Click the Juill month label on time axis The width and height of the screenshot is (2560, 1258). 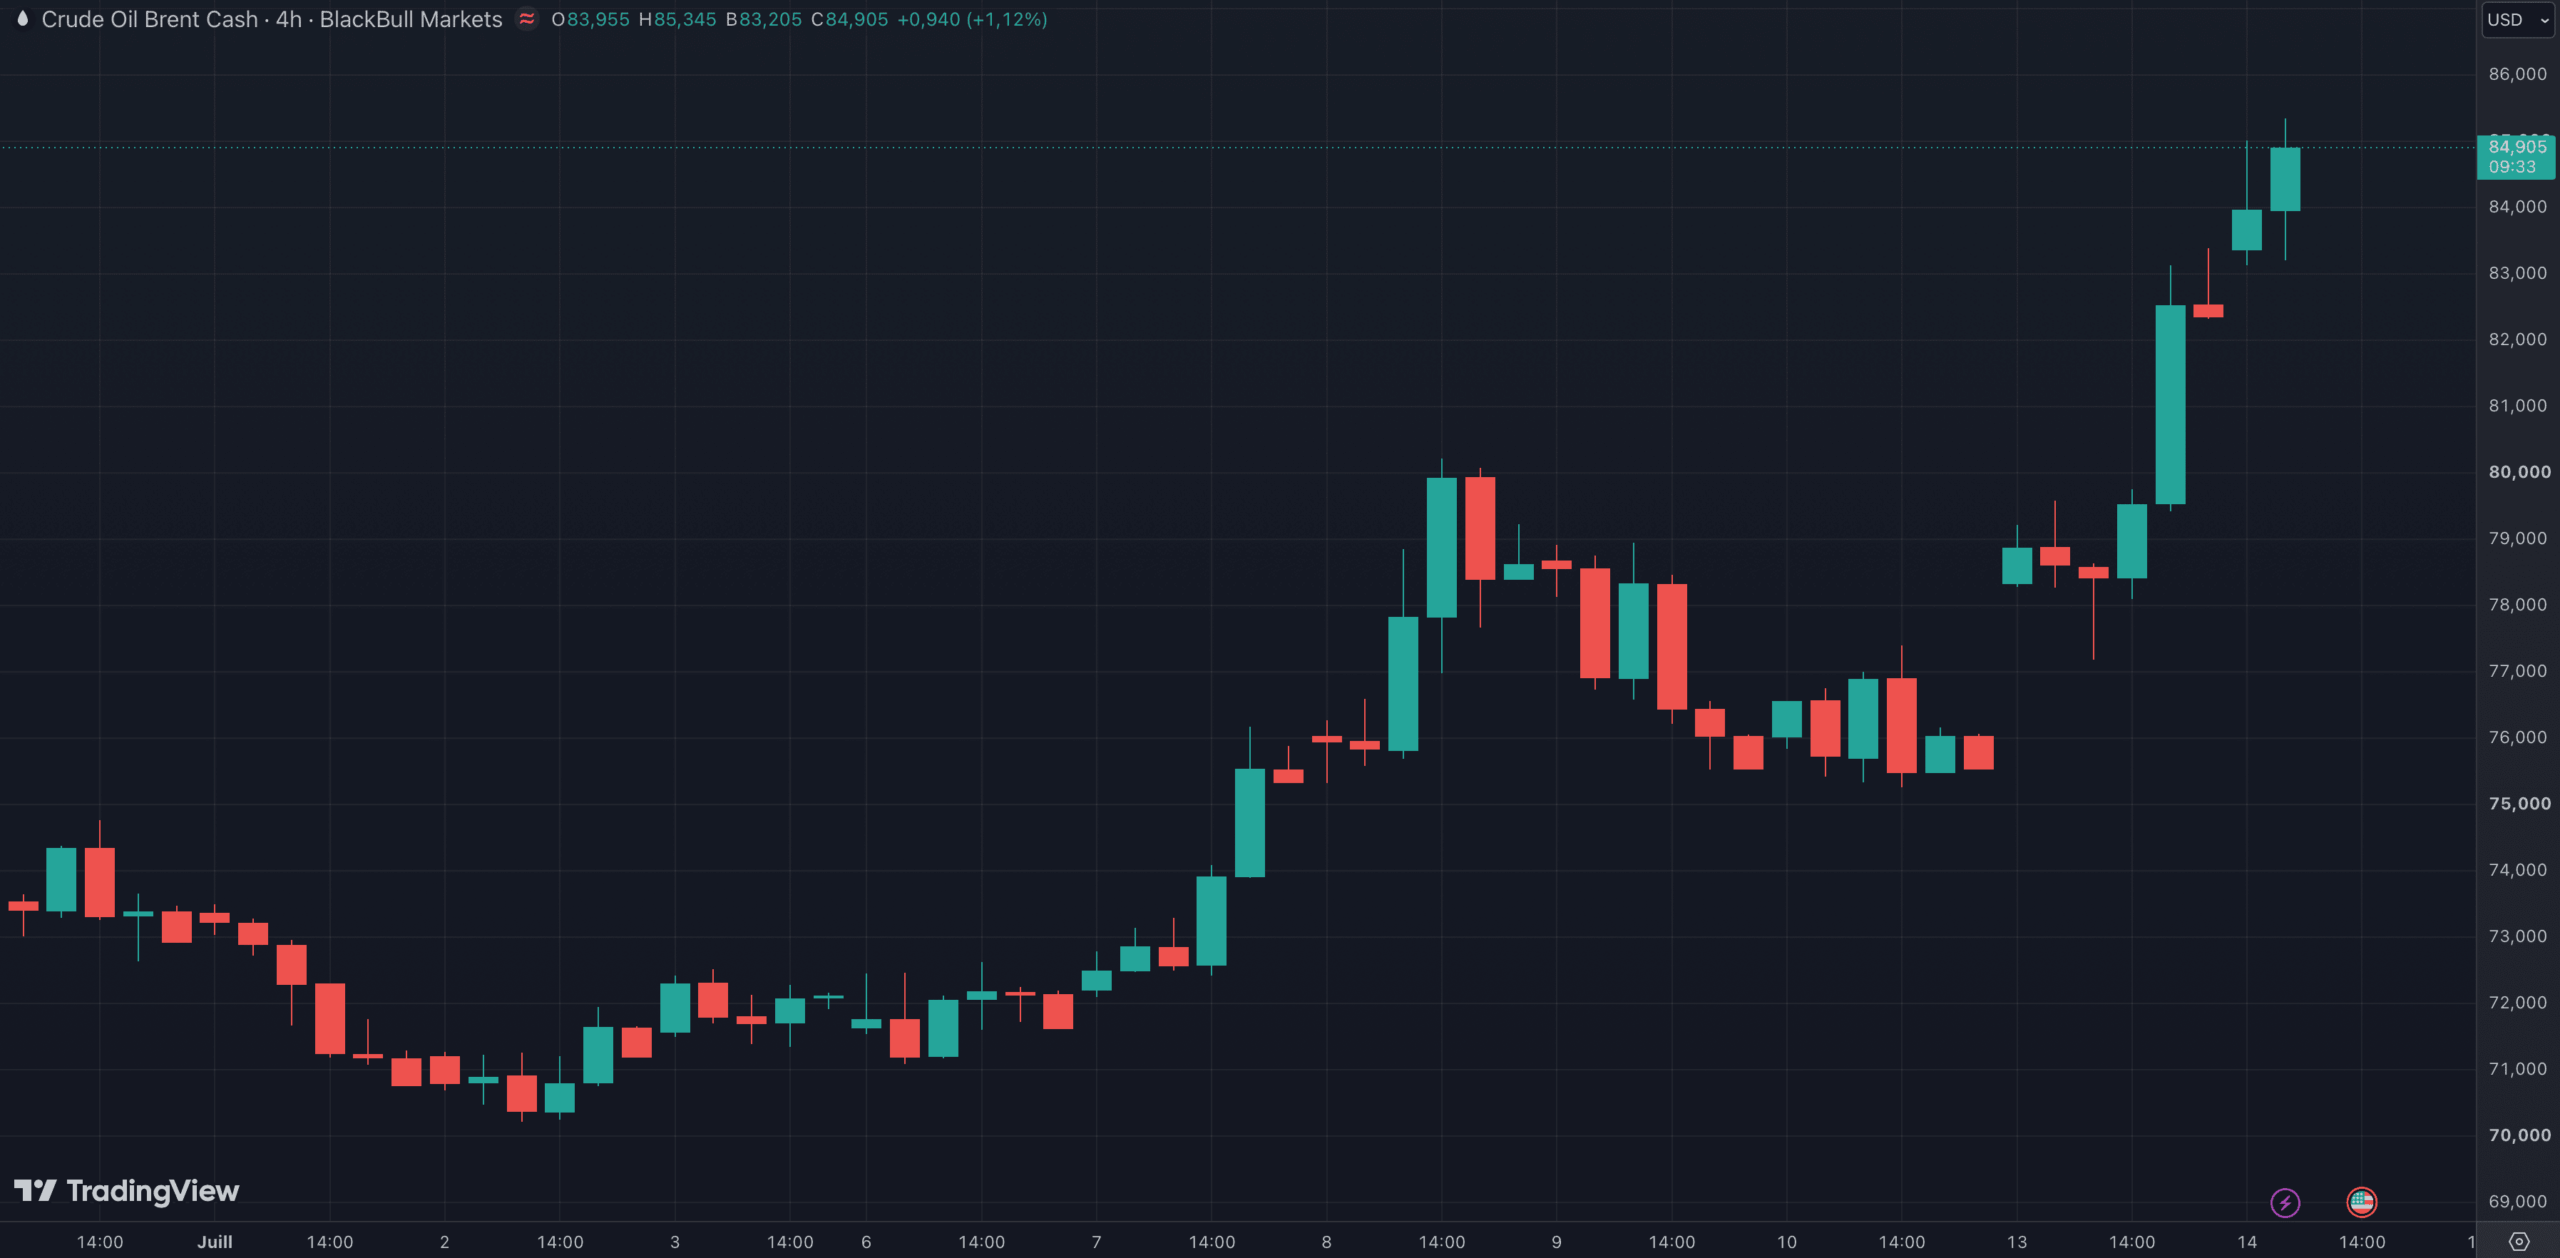tap(215, 1242)
